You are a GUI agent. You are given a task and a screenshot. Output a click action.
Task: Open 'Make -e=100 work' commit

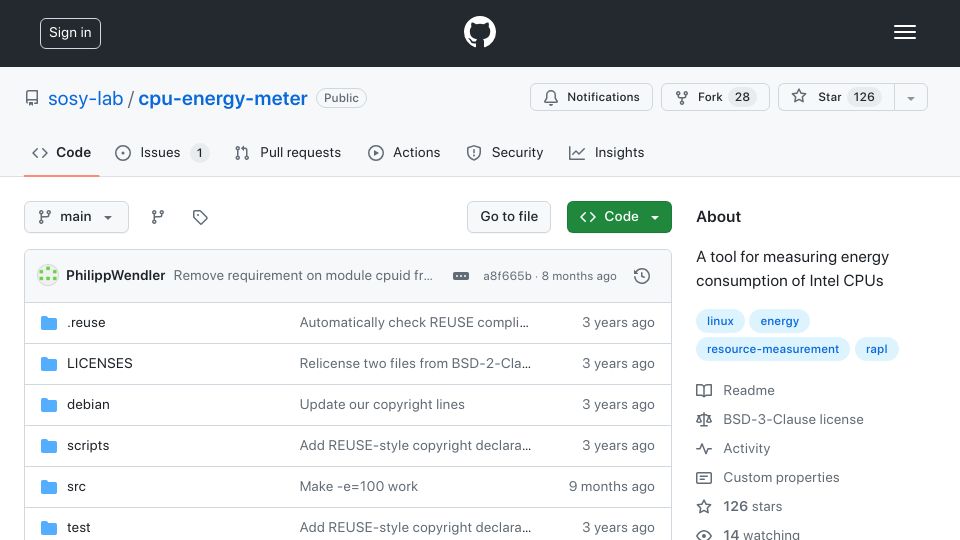pos(359,487)
